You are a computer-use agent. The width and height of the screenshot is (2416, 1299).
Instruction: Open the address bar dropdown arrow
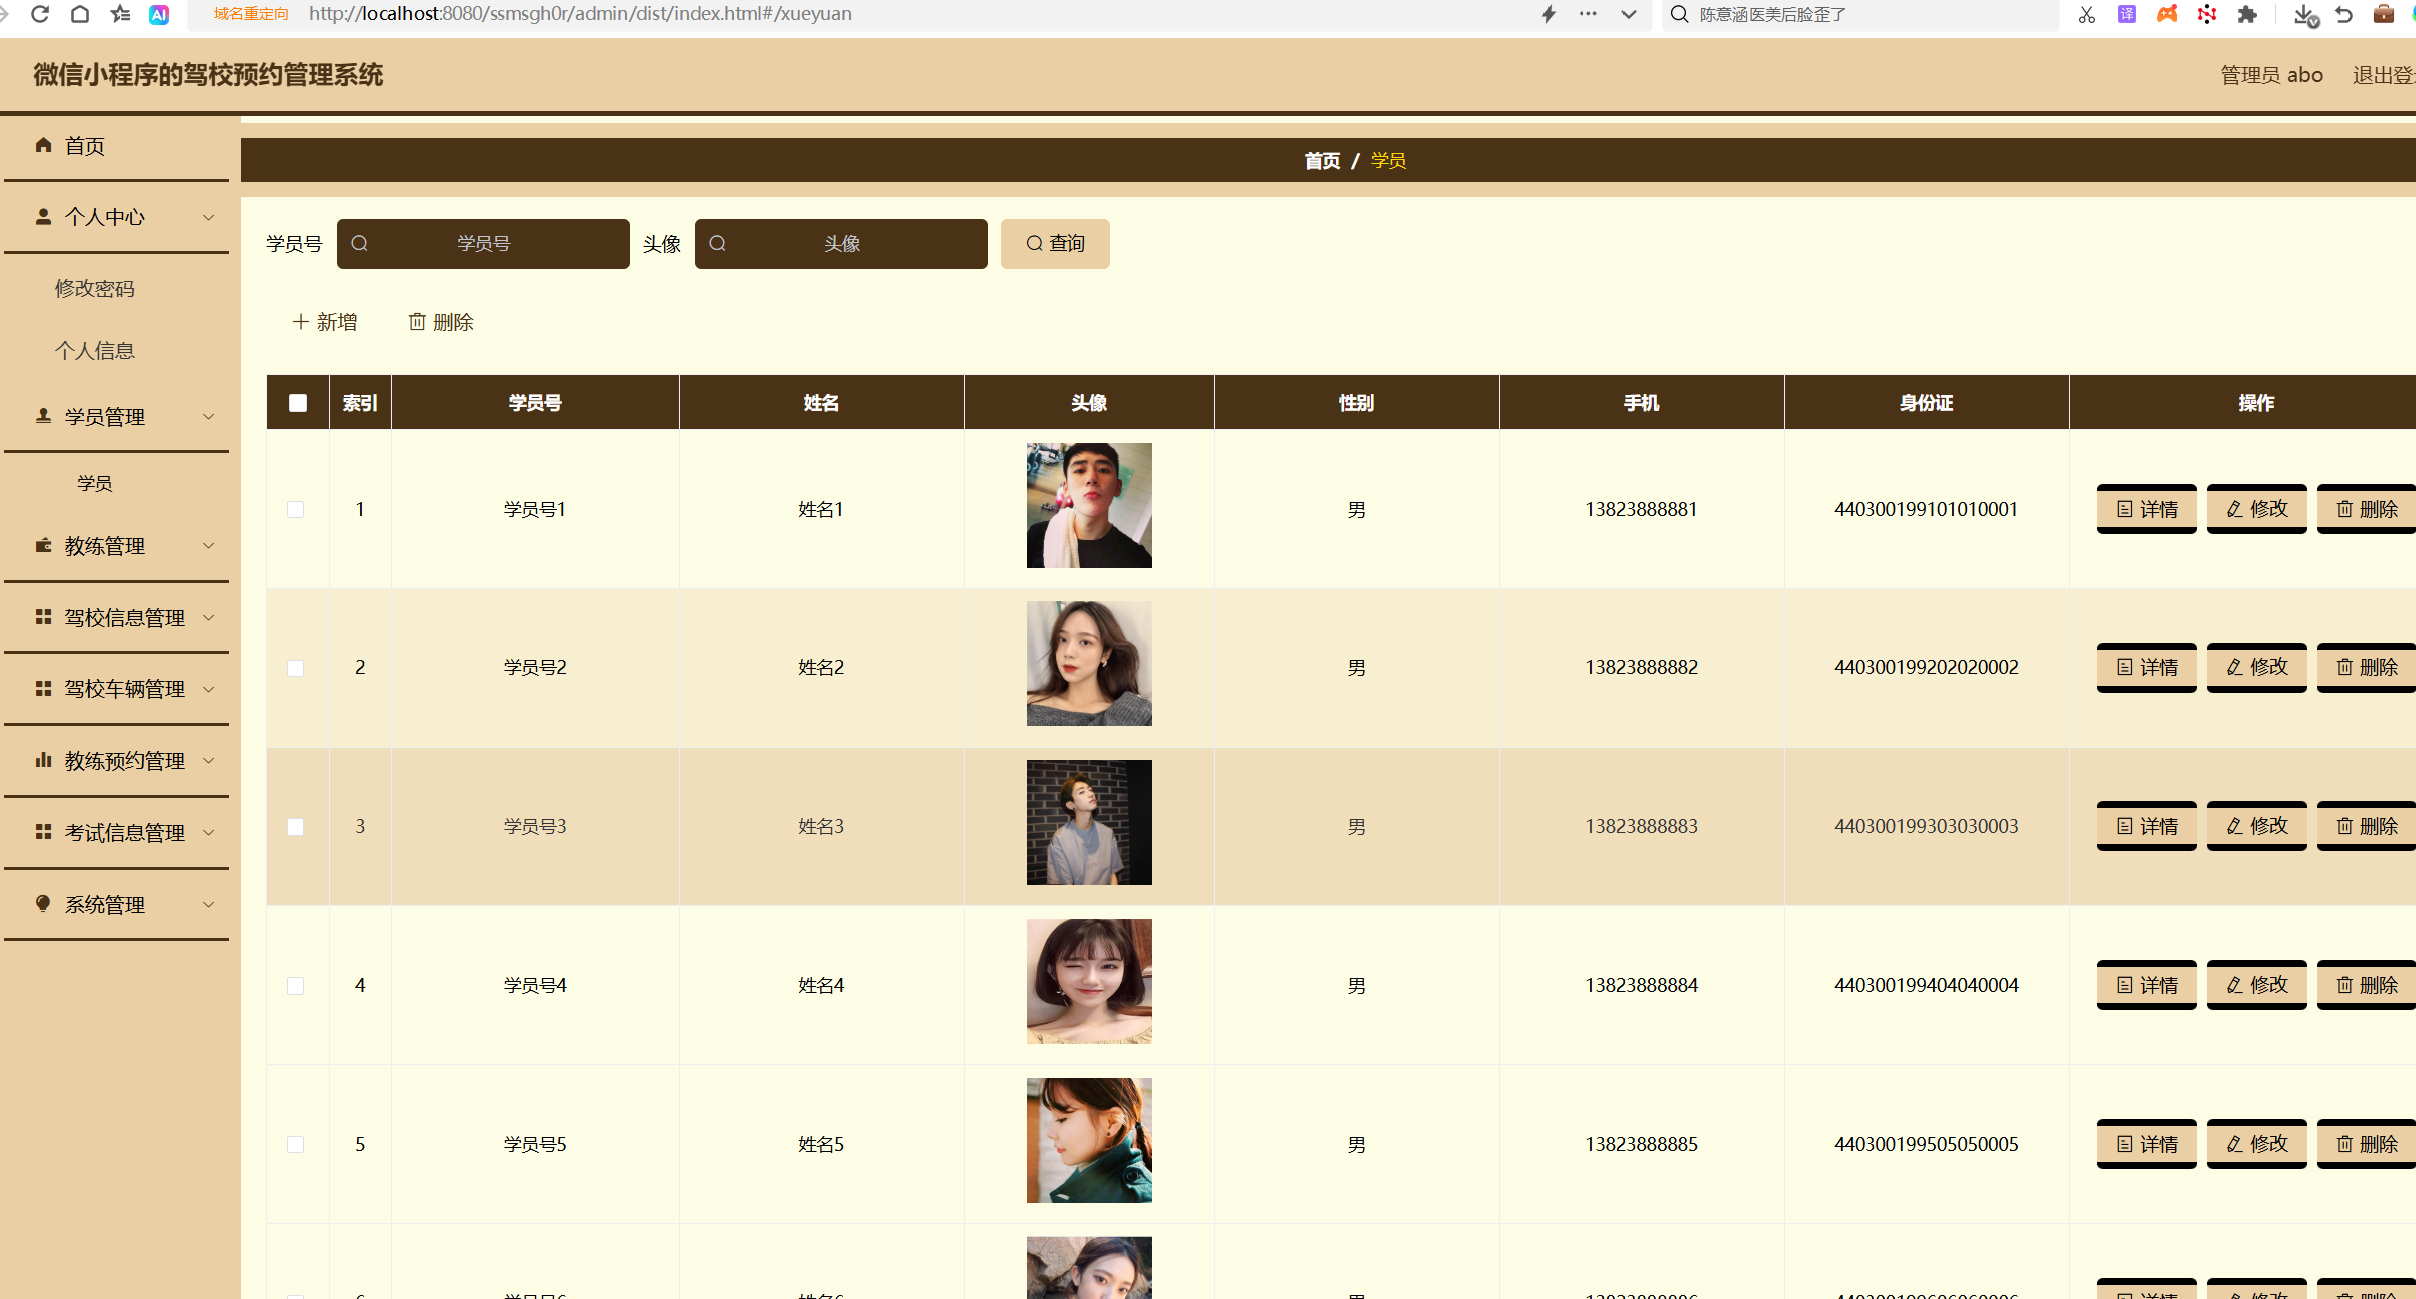(1629, 14)
